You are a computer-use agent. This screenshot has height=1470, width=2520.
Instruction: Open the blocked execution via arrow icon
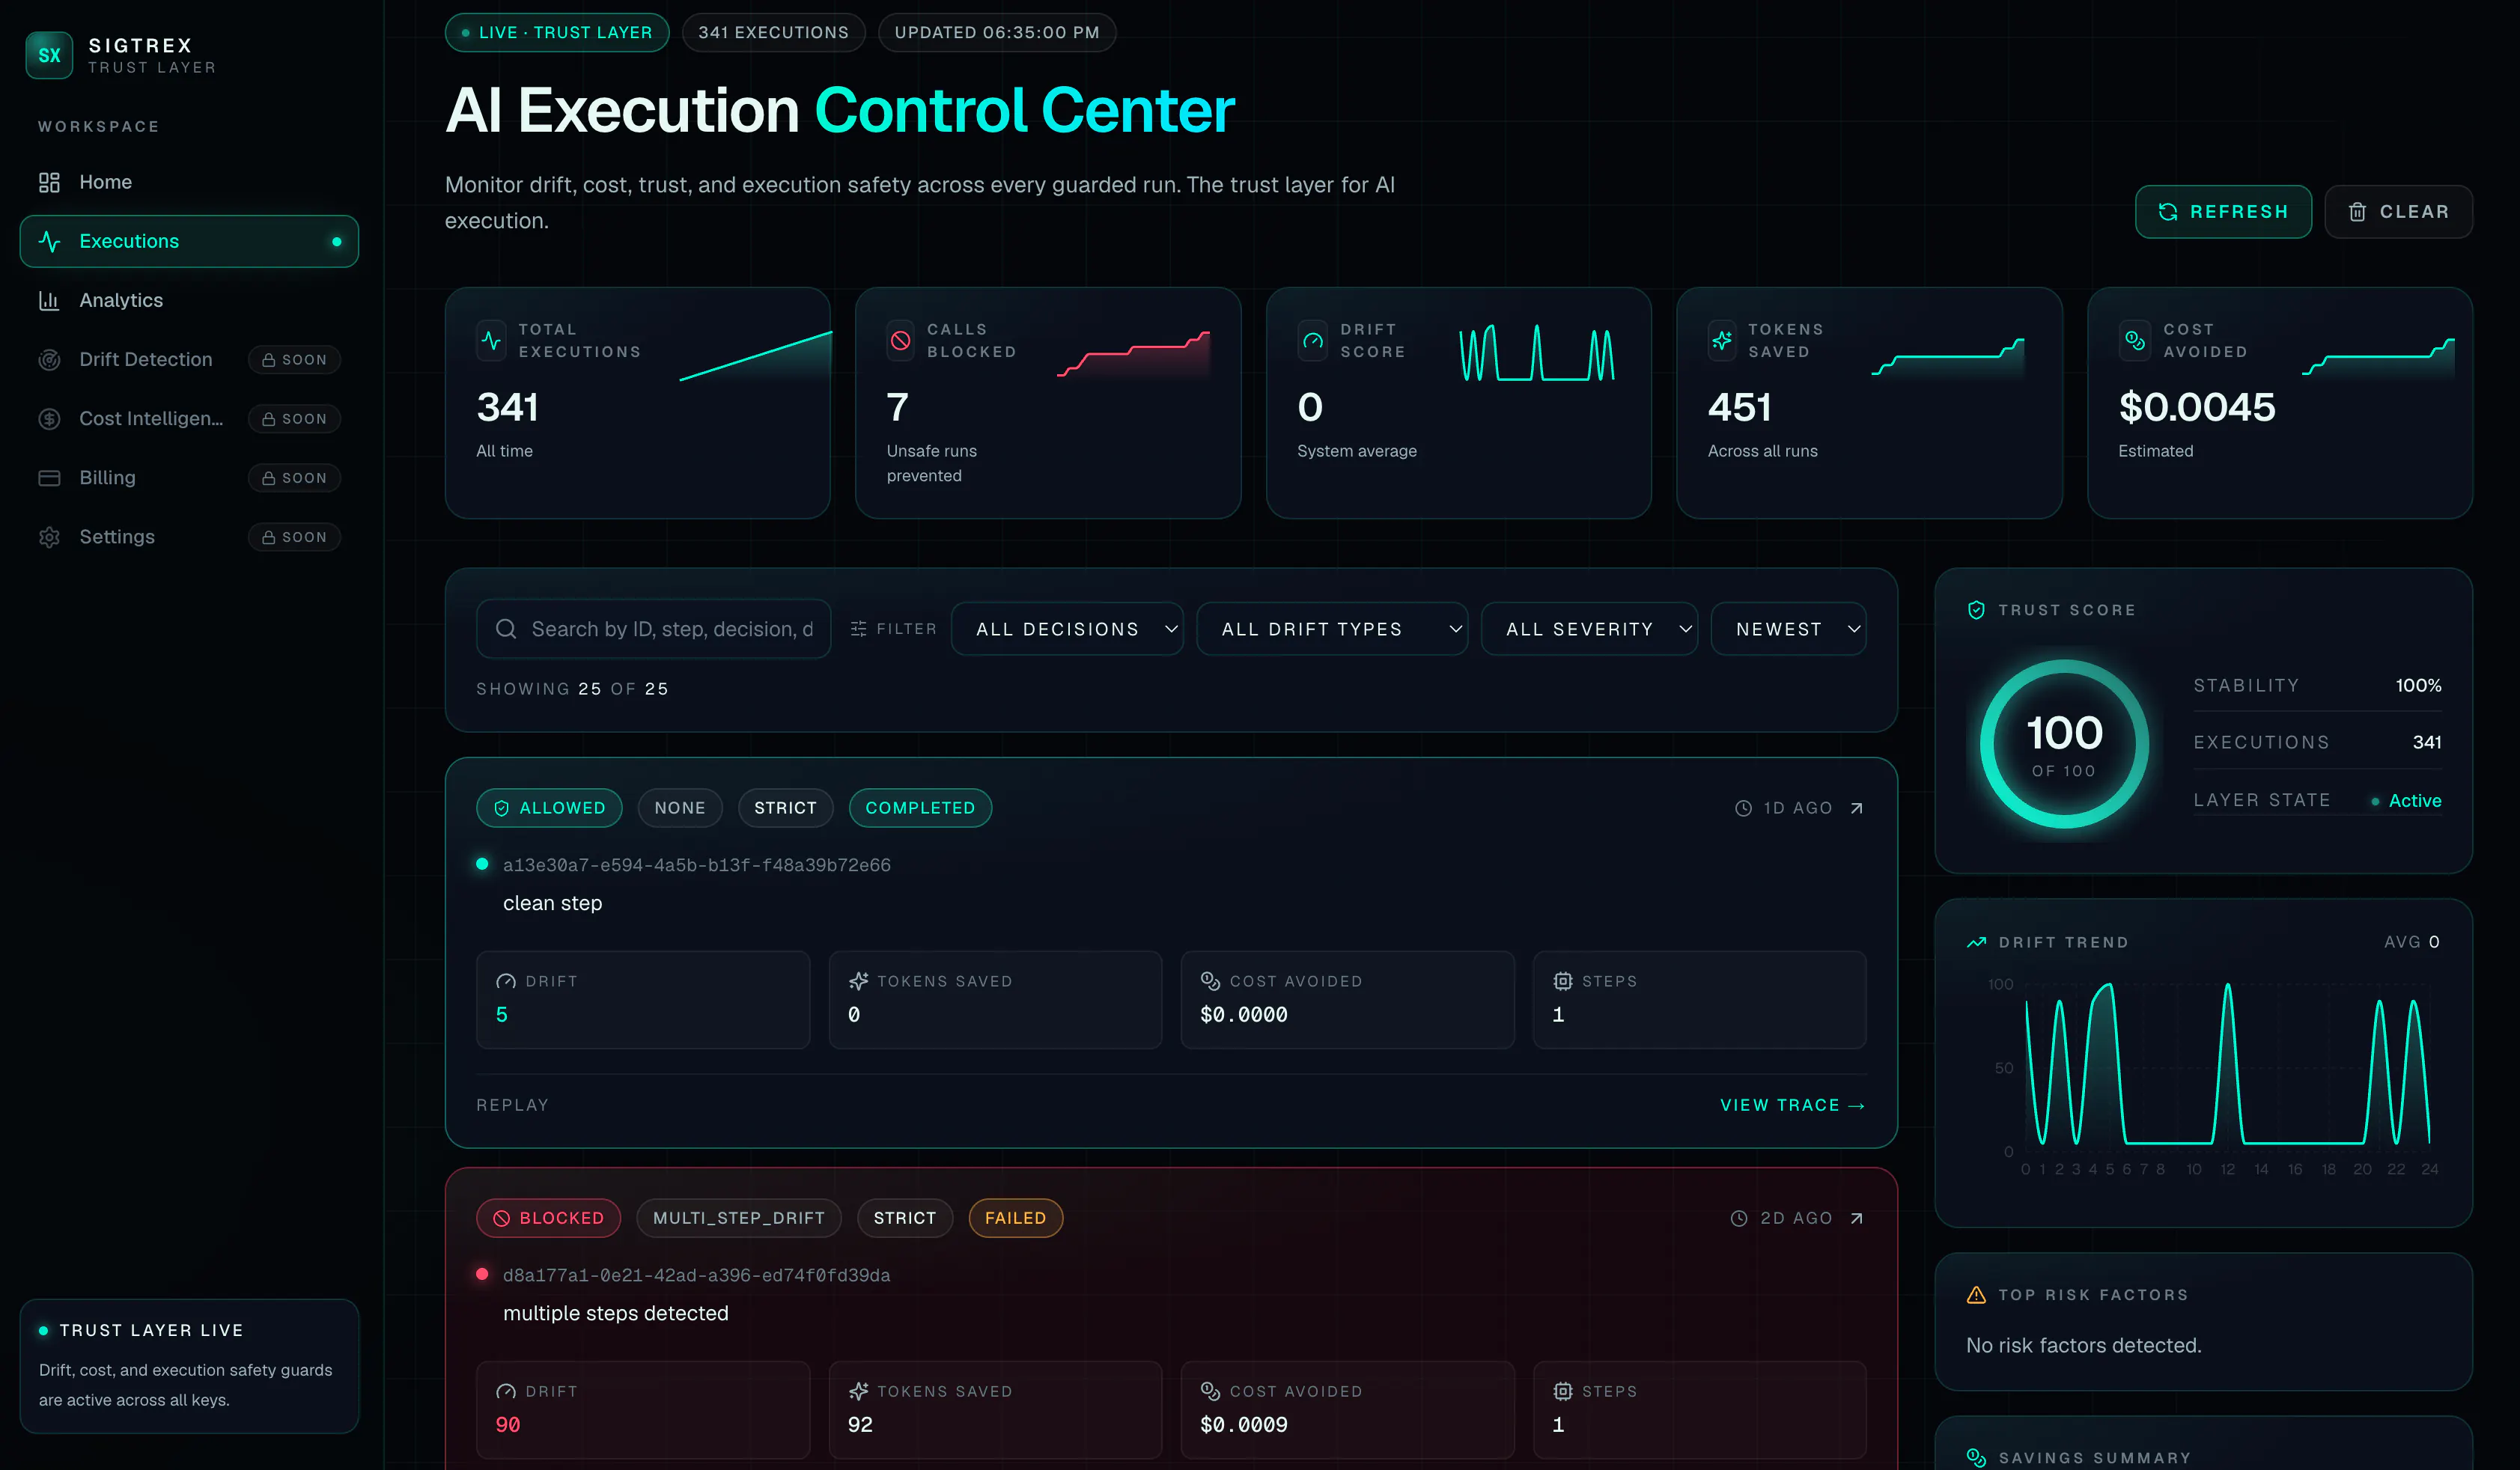(1857, 1218)
